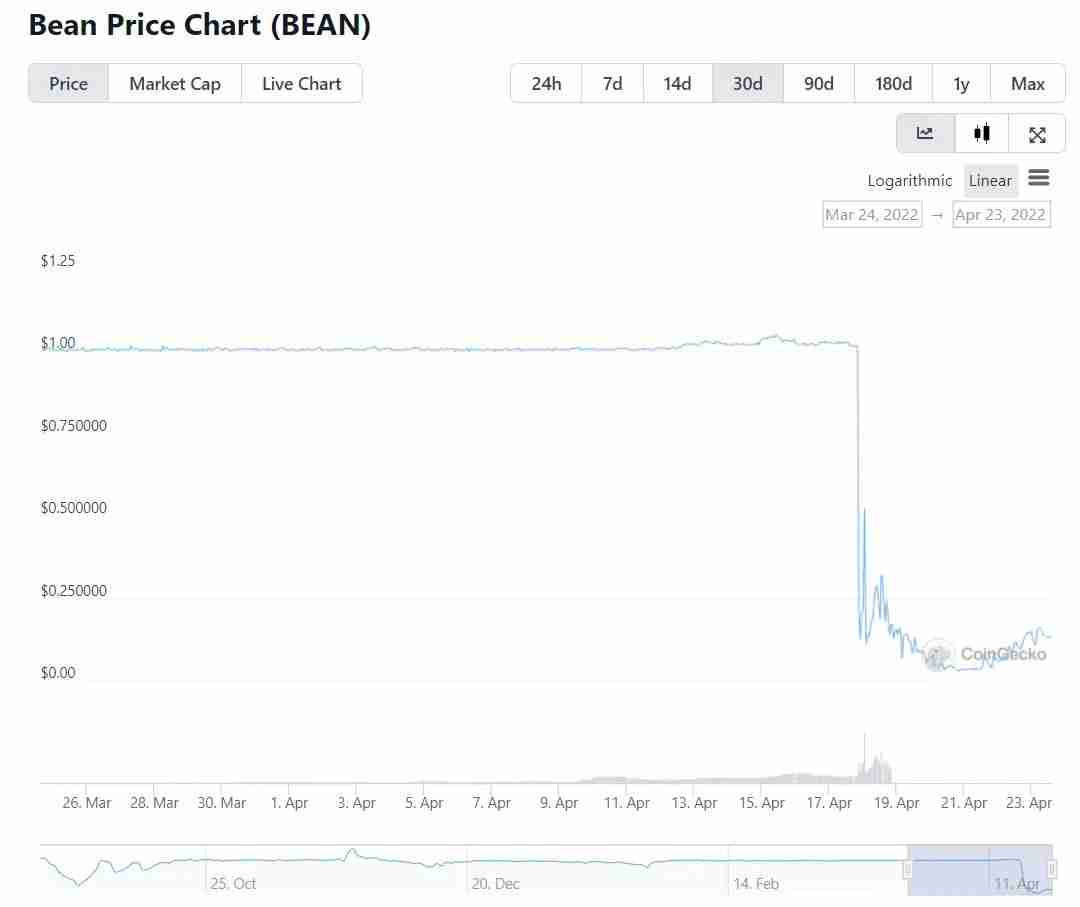The height and width of the screenshot is (907, 1080).
Task: Click the fullscreen expand icon
Action: (x=1037, y=134)
